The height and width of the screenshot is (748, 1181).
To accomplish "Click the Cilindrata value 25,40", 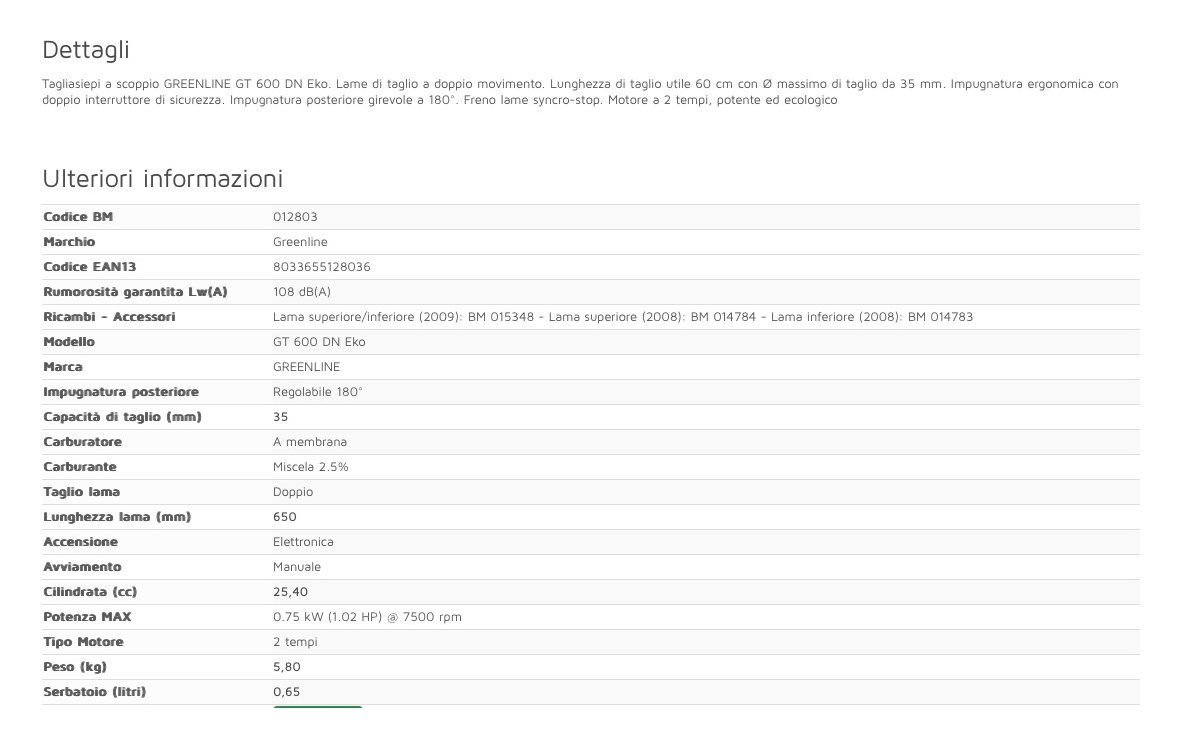I will click(290, 592).
